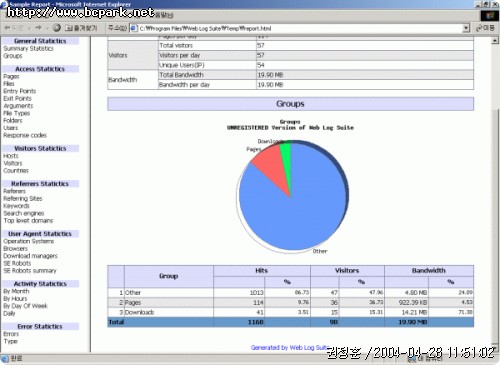Image resolution: width=500 pixels, height=365 pixels.
Task: Click the Go button beside address bar
Action: coord(485,28)
